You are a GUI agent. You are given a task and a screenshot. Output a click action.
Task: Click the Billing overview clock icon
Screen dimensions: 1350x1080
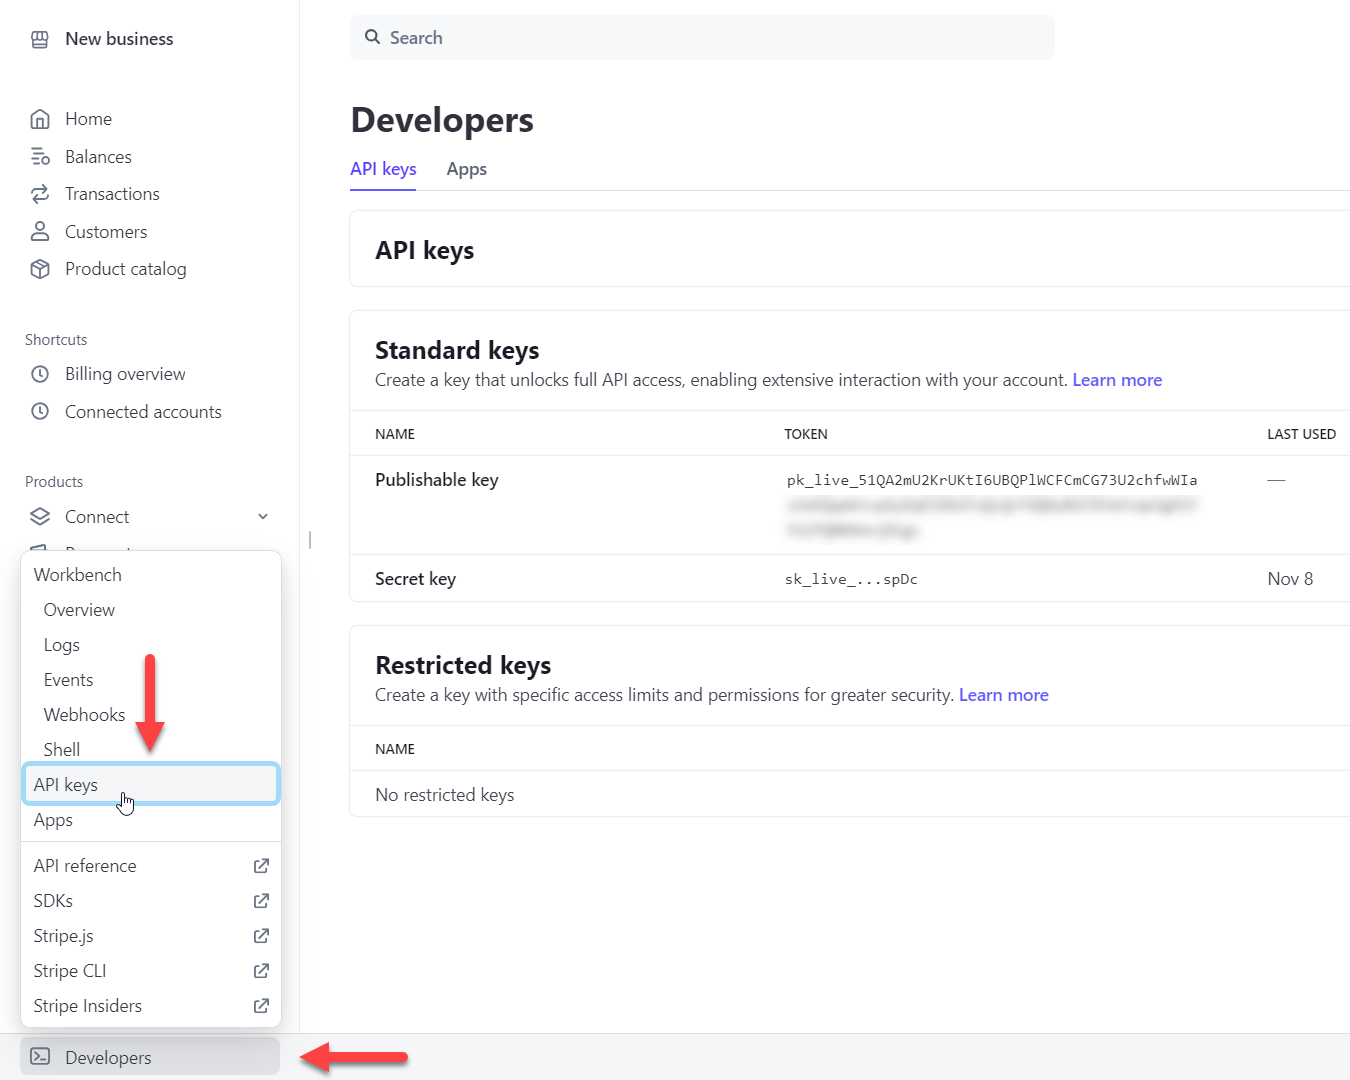[x=40, y=374]
